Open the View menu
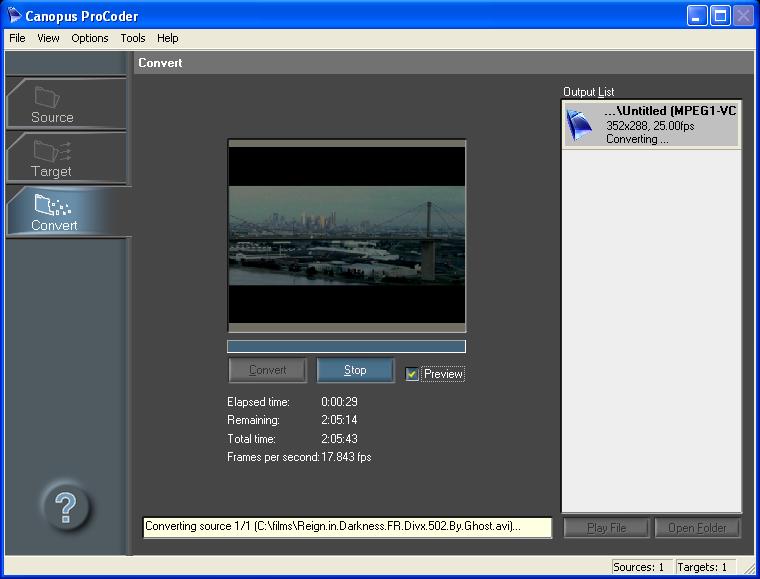Image resolution: width=760 pixels, height=579 pixels. pyautogui.click(x=48, y=38)
